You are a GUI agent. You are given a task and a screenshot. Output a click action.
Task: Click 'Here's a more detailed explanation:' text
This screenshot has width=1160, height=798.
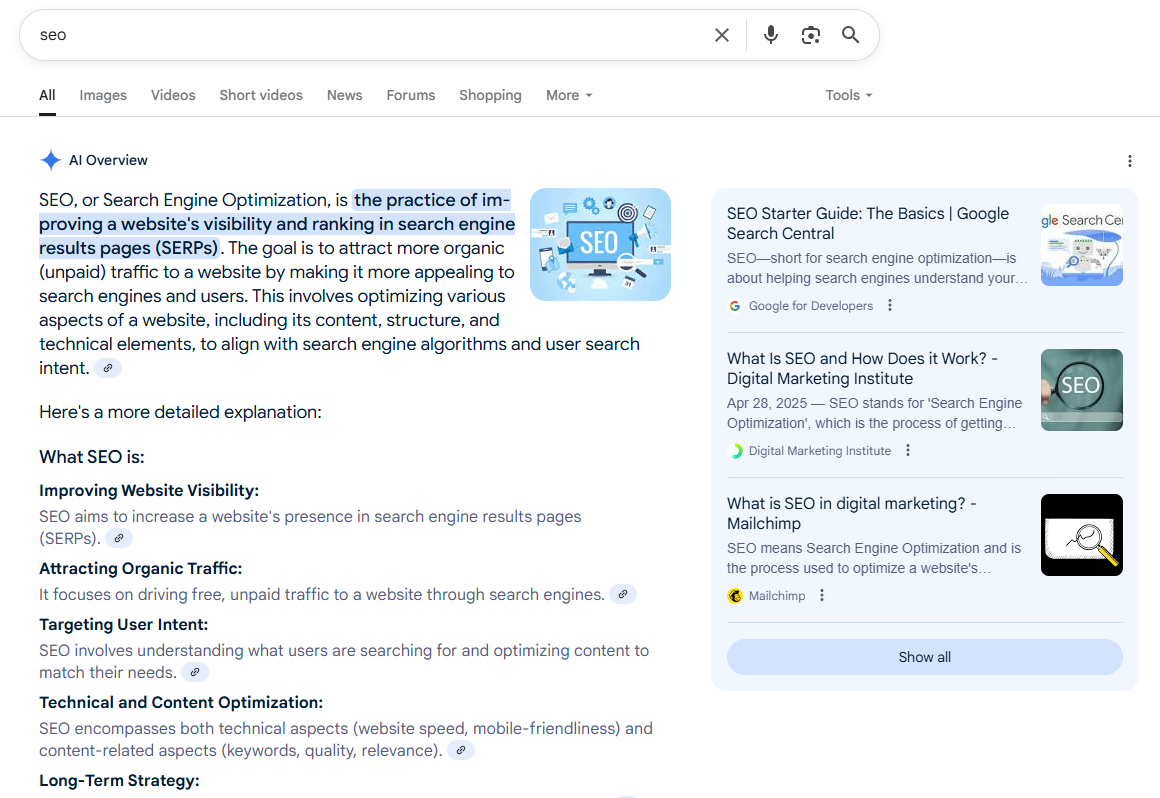coord(181,412)
